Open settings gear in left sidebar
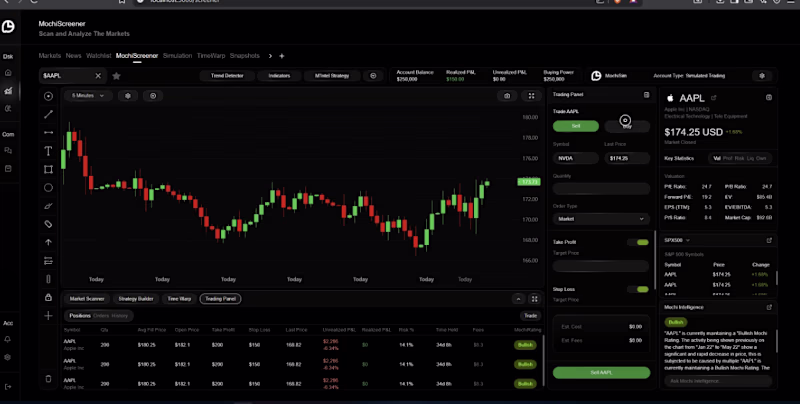Image resolution: width=800 pixels, height=404 pixels. (x=8, y=357)
